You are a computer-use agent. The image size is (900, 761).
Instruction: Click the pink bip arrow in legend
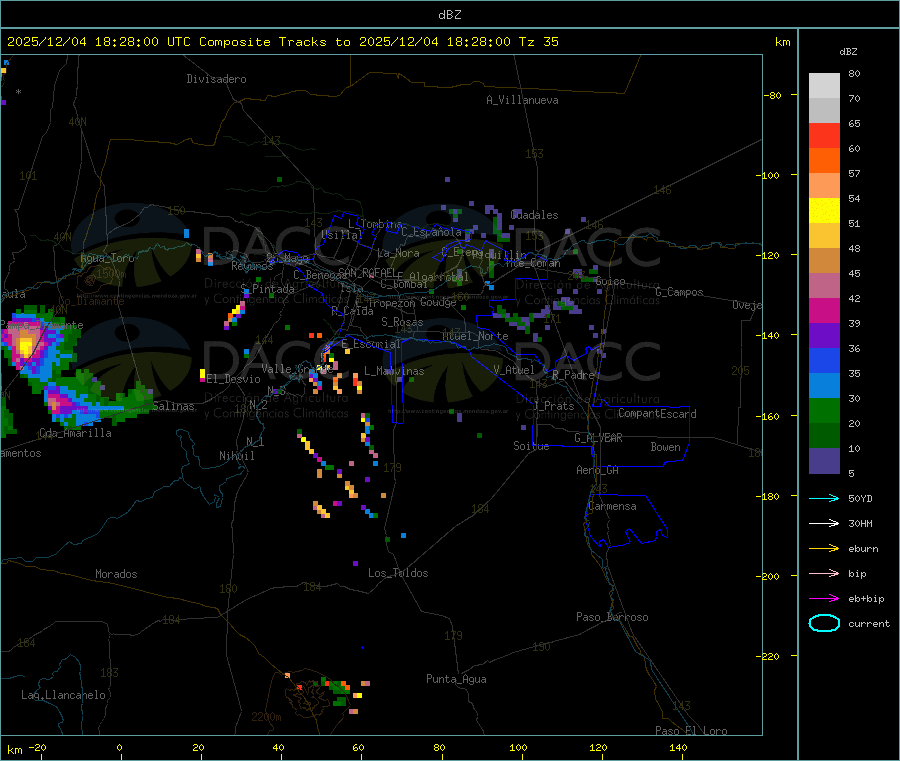coord(824,573)
